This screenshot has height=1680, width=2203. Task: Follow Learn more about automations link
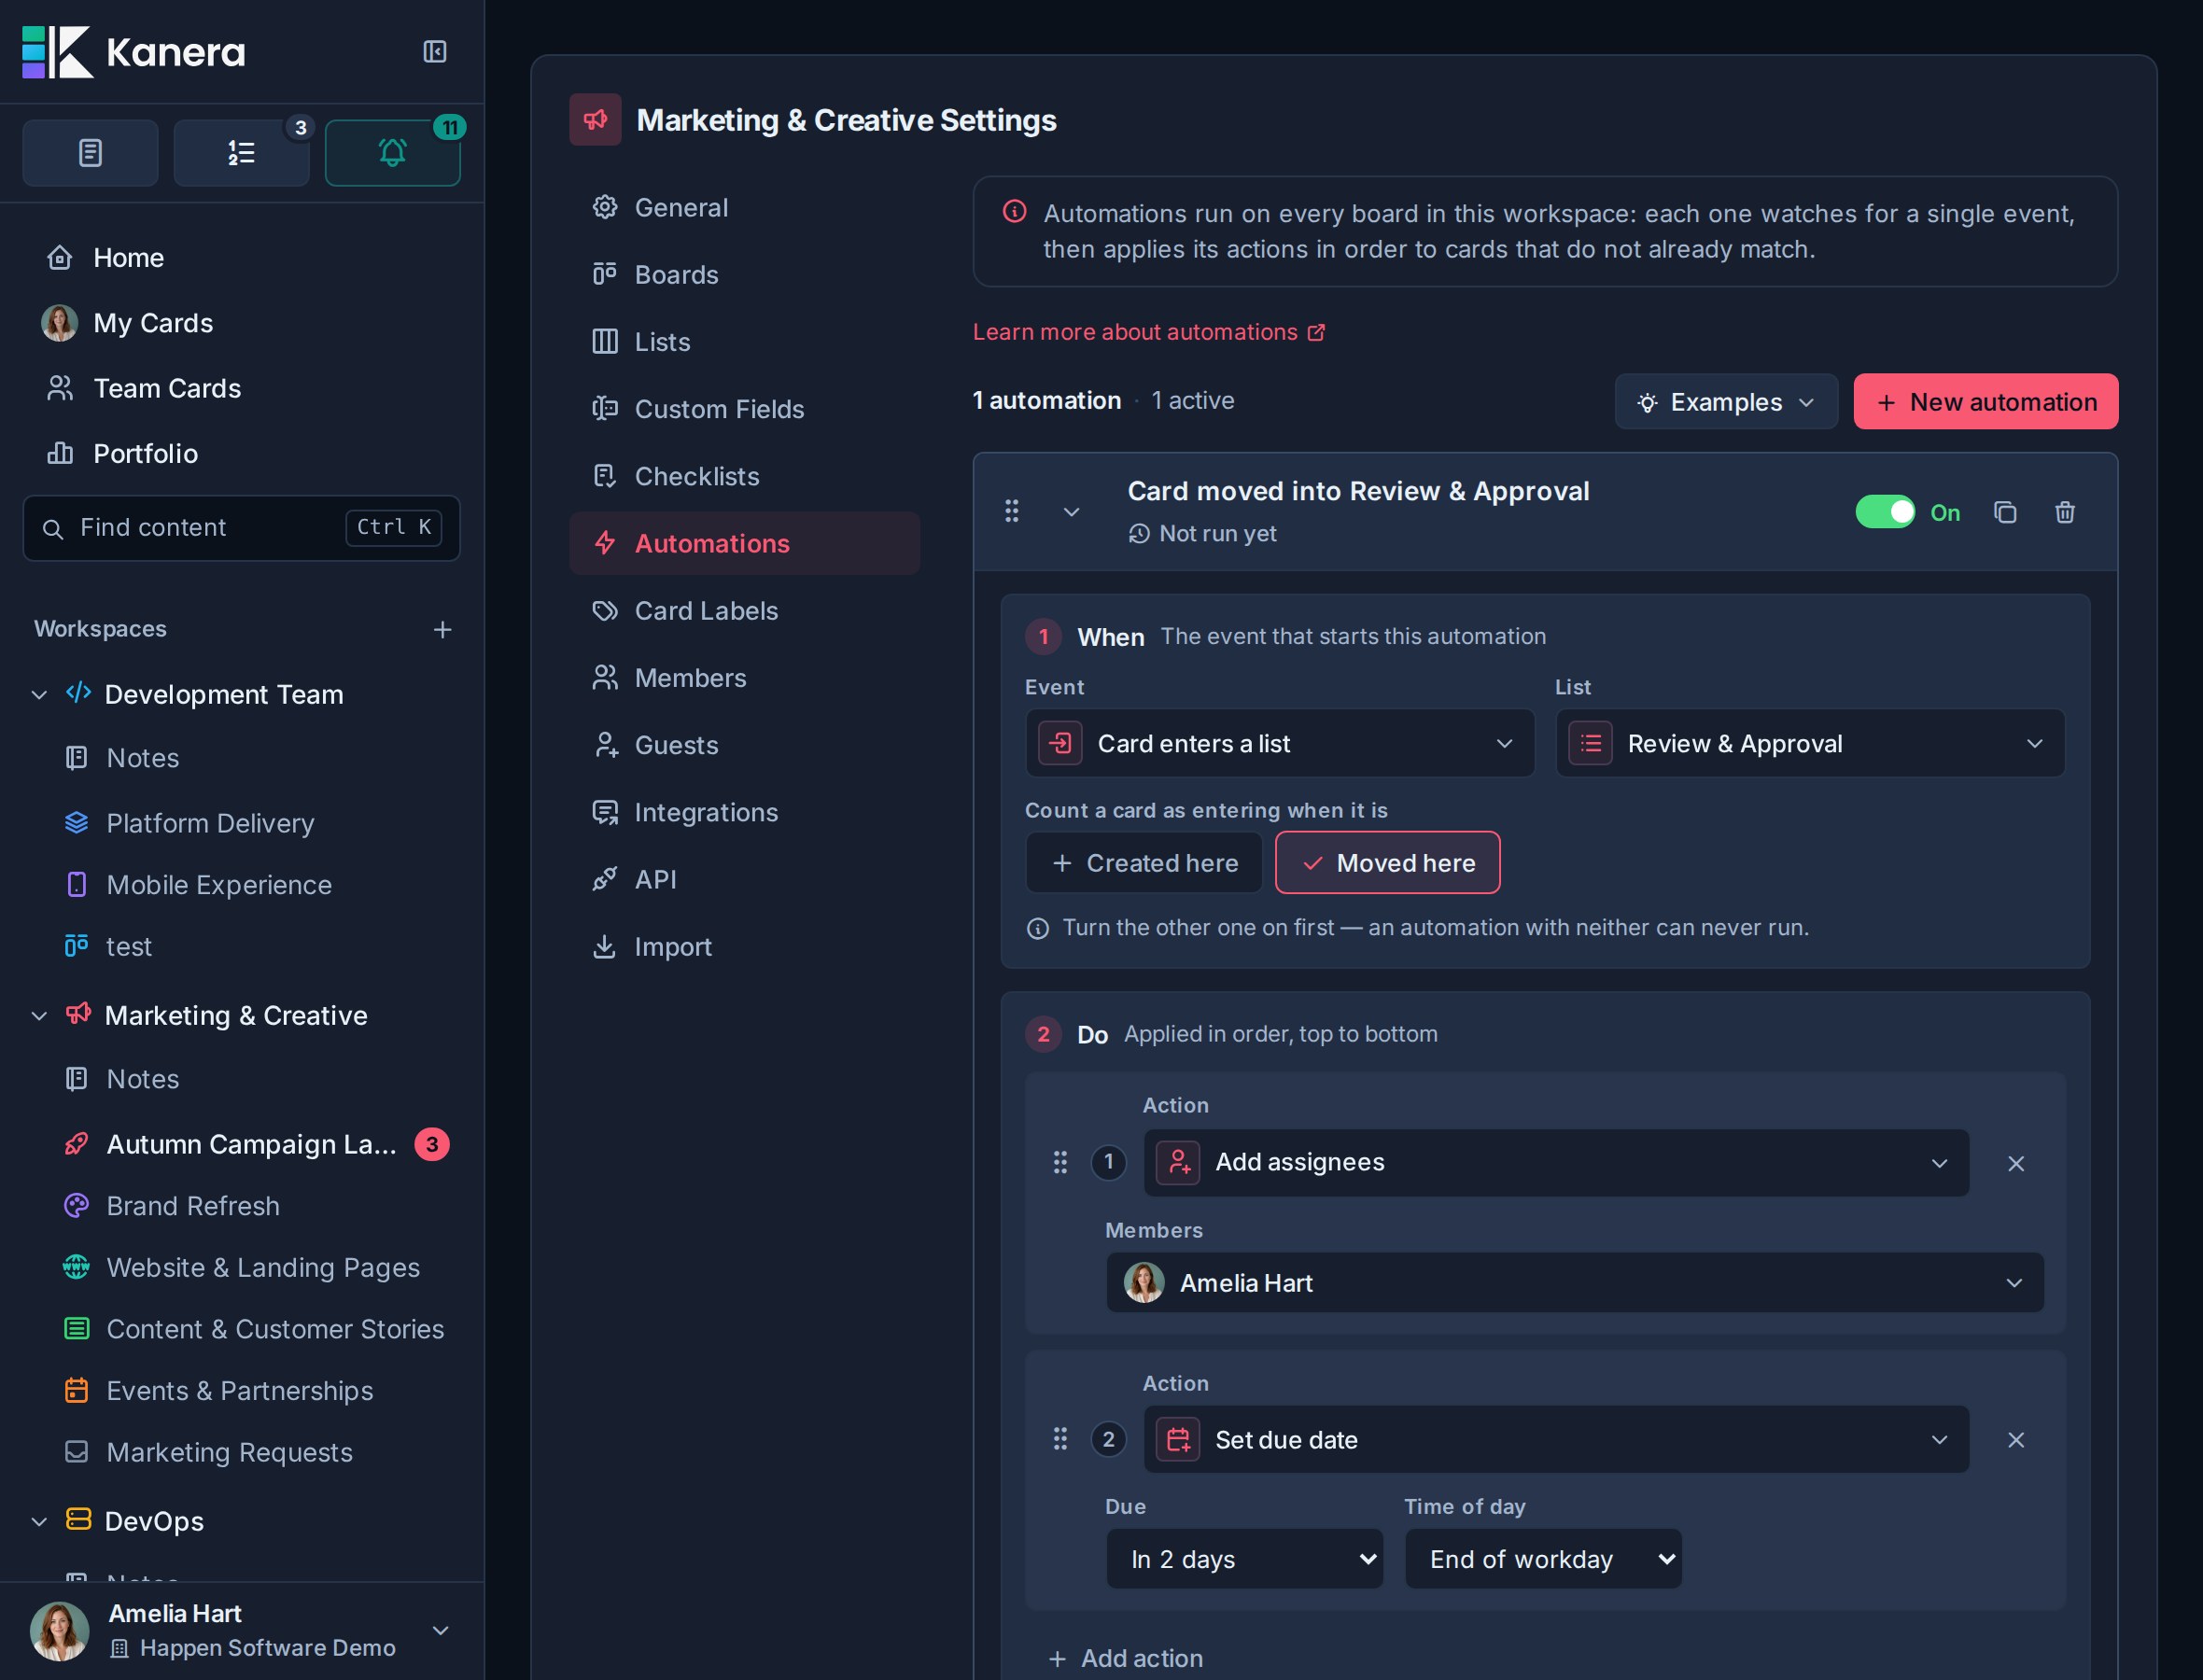tap(1149, 332)
